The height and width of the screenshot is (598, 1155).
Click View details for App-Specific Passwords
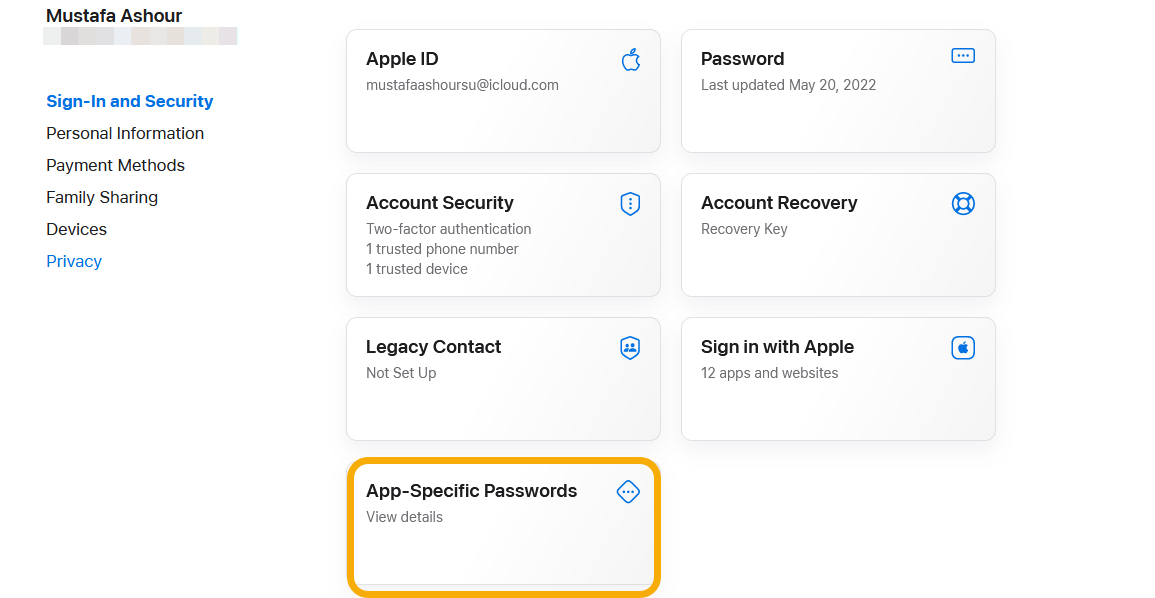coord(404,517)
